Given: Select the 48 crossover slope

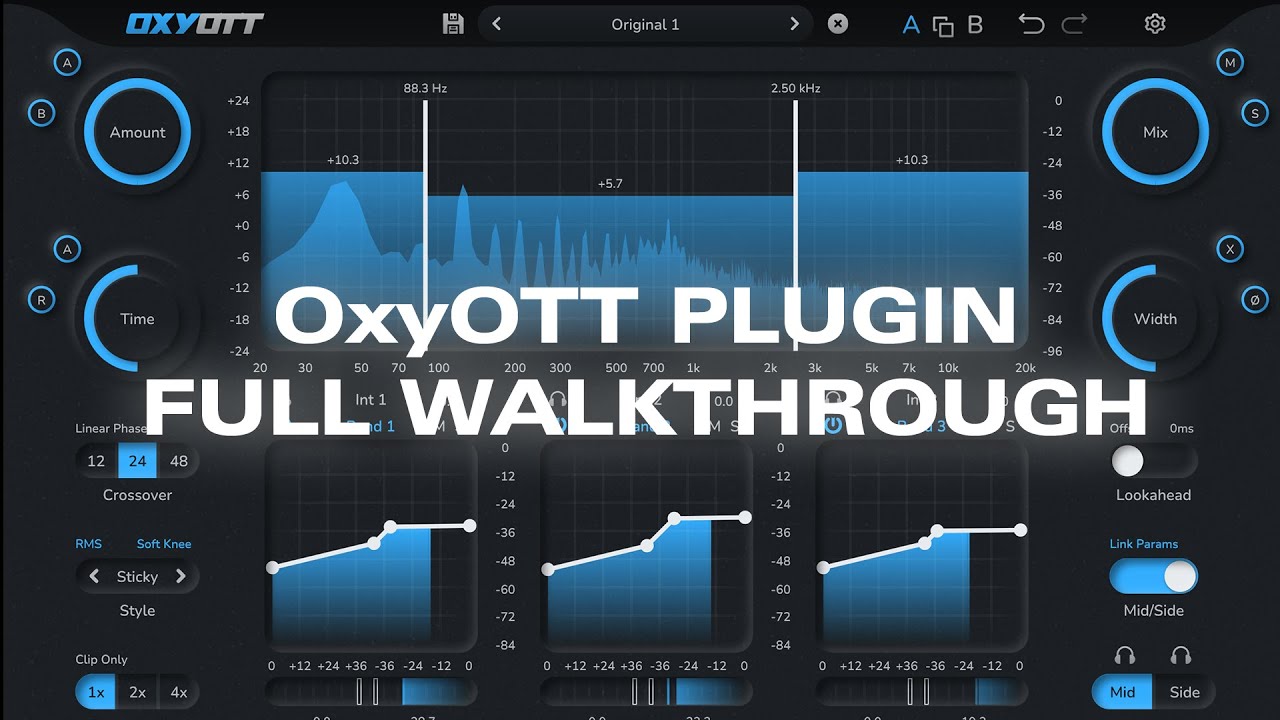Looking at the screenshot, I should (x=179, y=461).
